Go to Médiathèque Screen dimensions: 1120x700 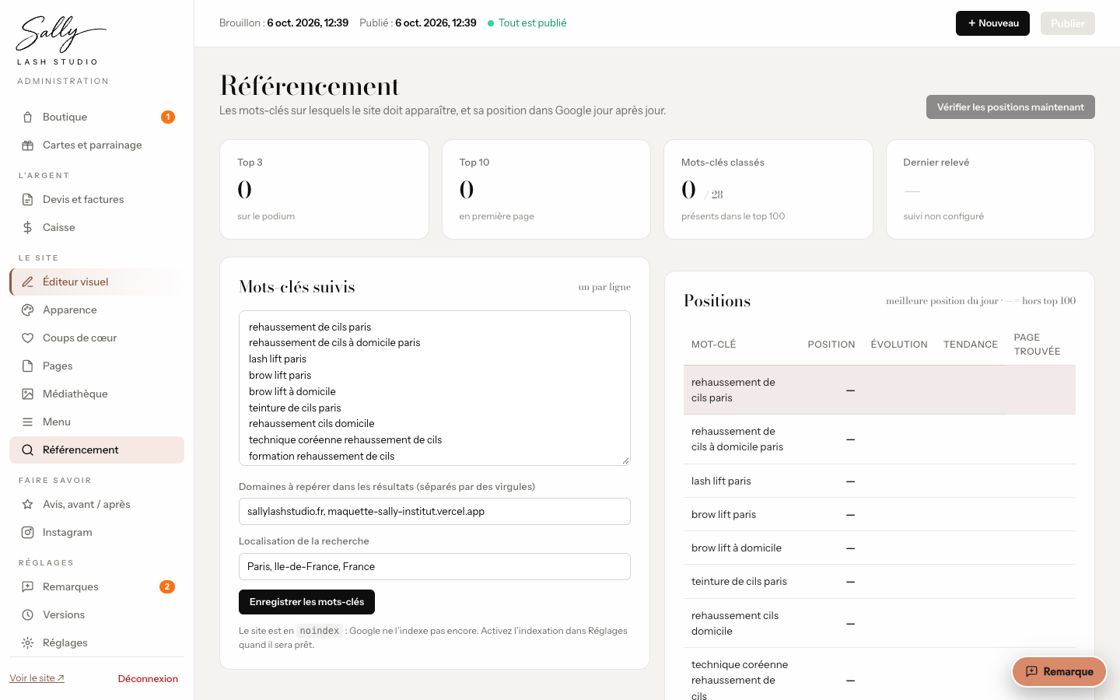coord(96,394)
